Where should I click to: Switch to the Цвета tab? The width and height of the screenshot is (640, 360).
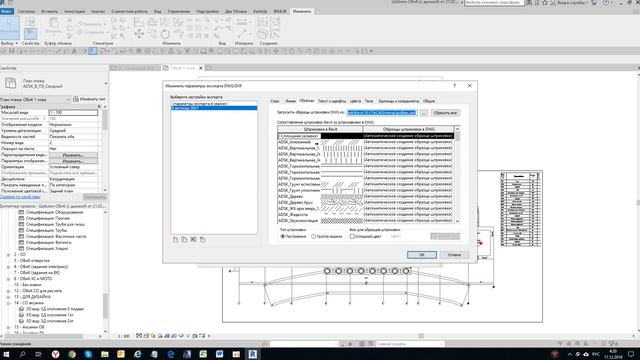(355, 101)
